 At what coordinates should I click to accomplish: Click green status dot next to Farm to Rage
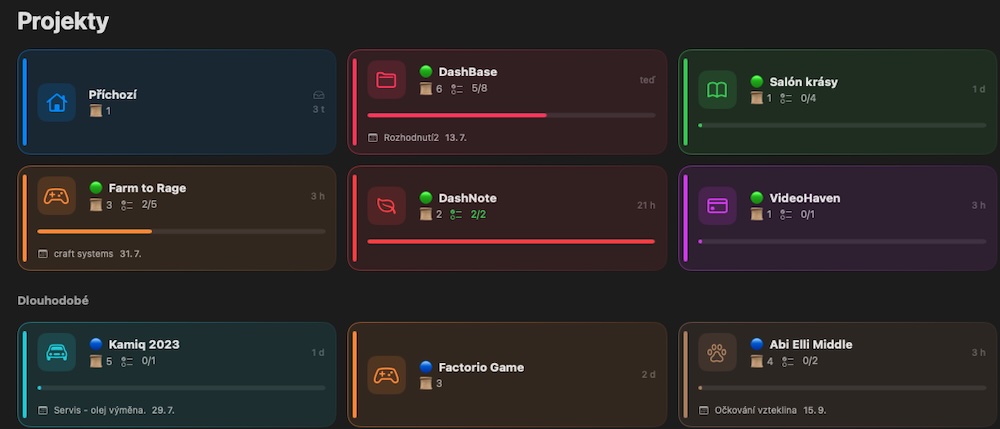point(96,188)
